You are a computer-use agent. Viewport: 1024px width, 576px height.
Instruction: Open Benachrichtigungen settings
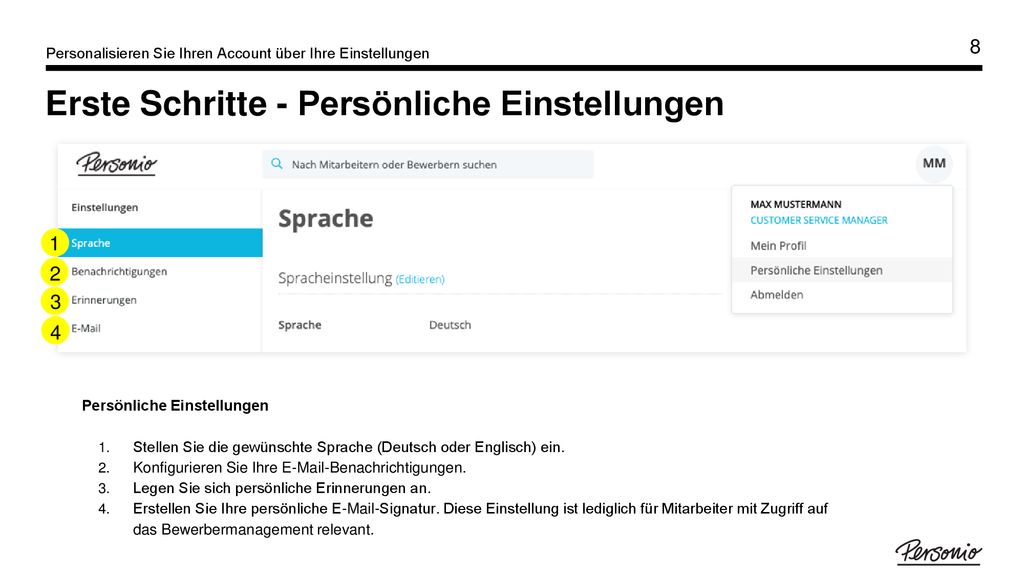click(120, 272)
